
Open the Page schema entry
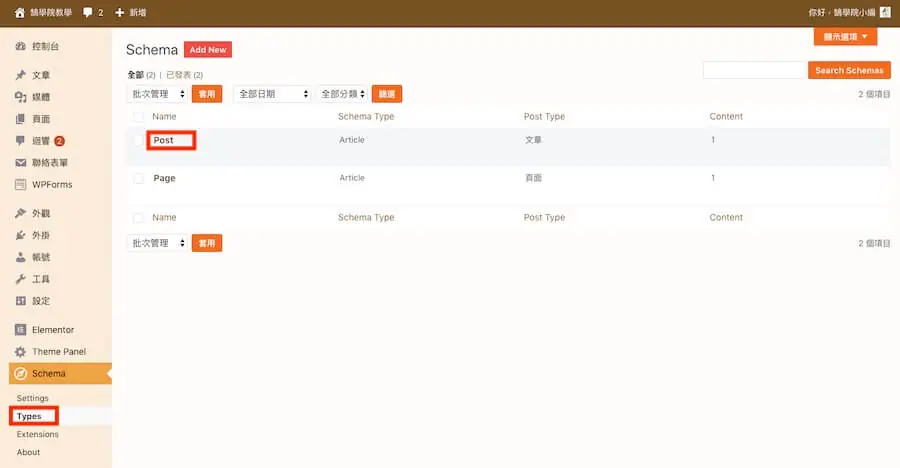(x=164, y=178)
